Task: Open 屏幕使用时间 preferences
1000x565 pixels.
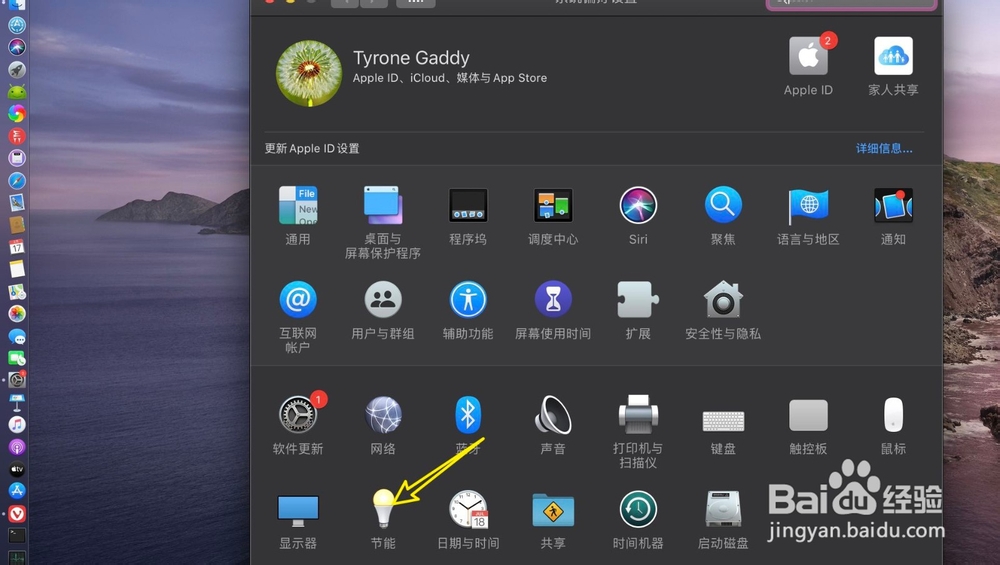Action: [553, 299]
